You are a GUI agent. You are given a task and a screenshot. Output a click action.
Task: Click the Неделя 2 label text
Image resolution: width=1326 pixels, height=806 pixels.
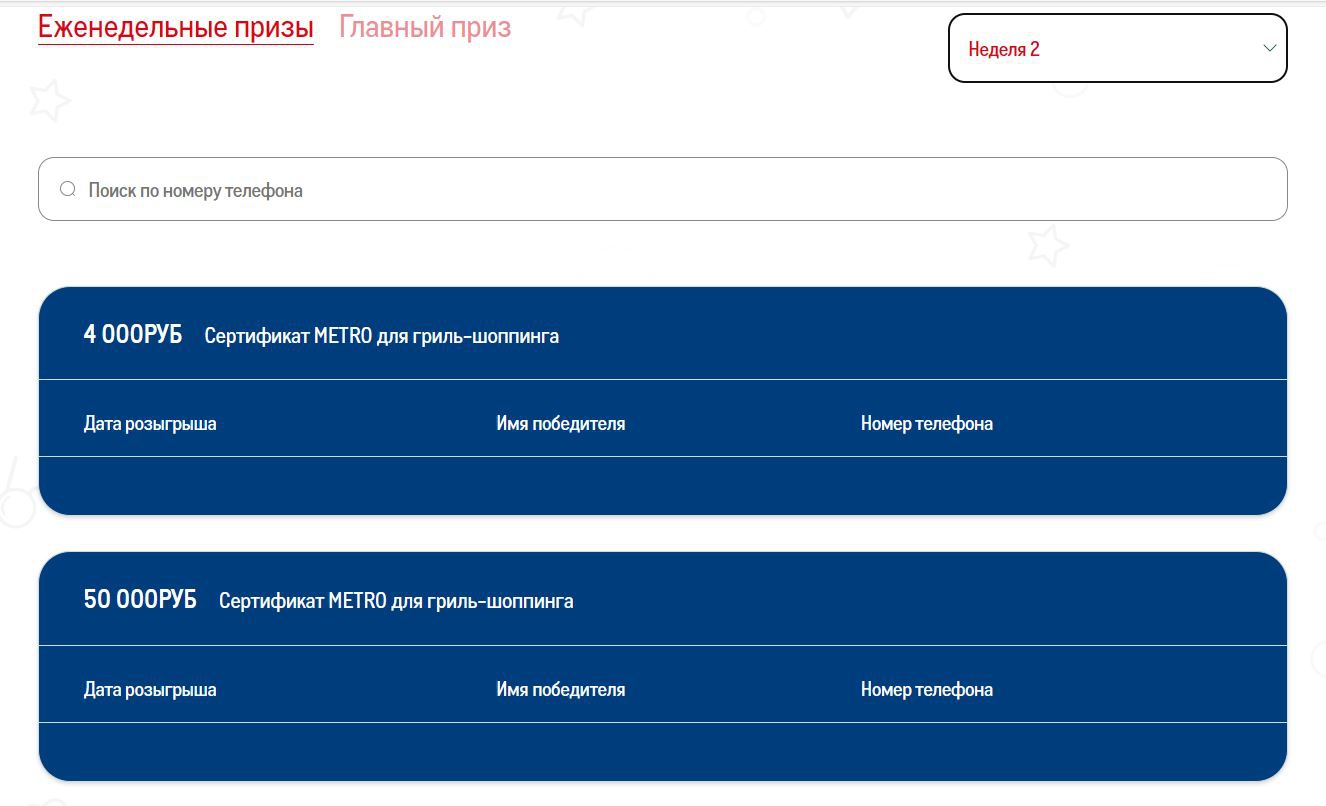tap(1004, 49)
